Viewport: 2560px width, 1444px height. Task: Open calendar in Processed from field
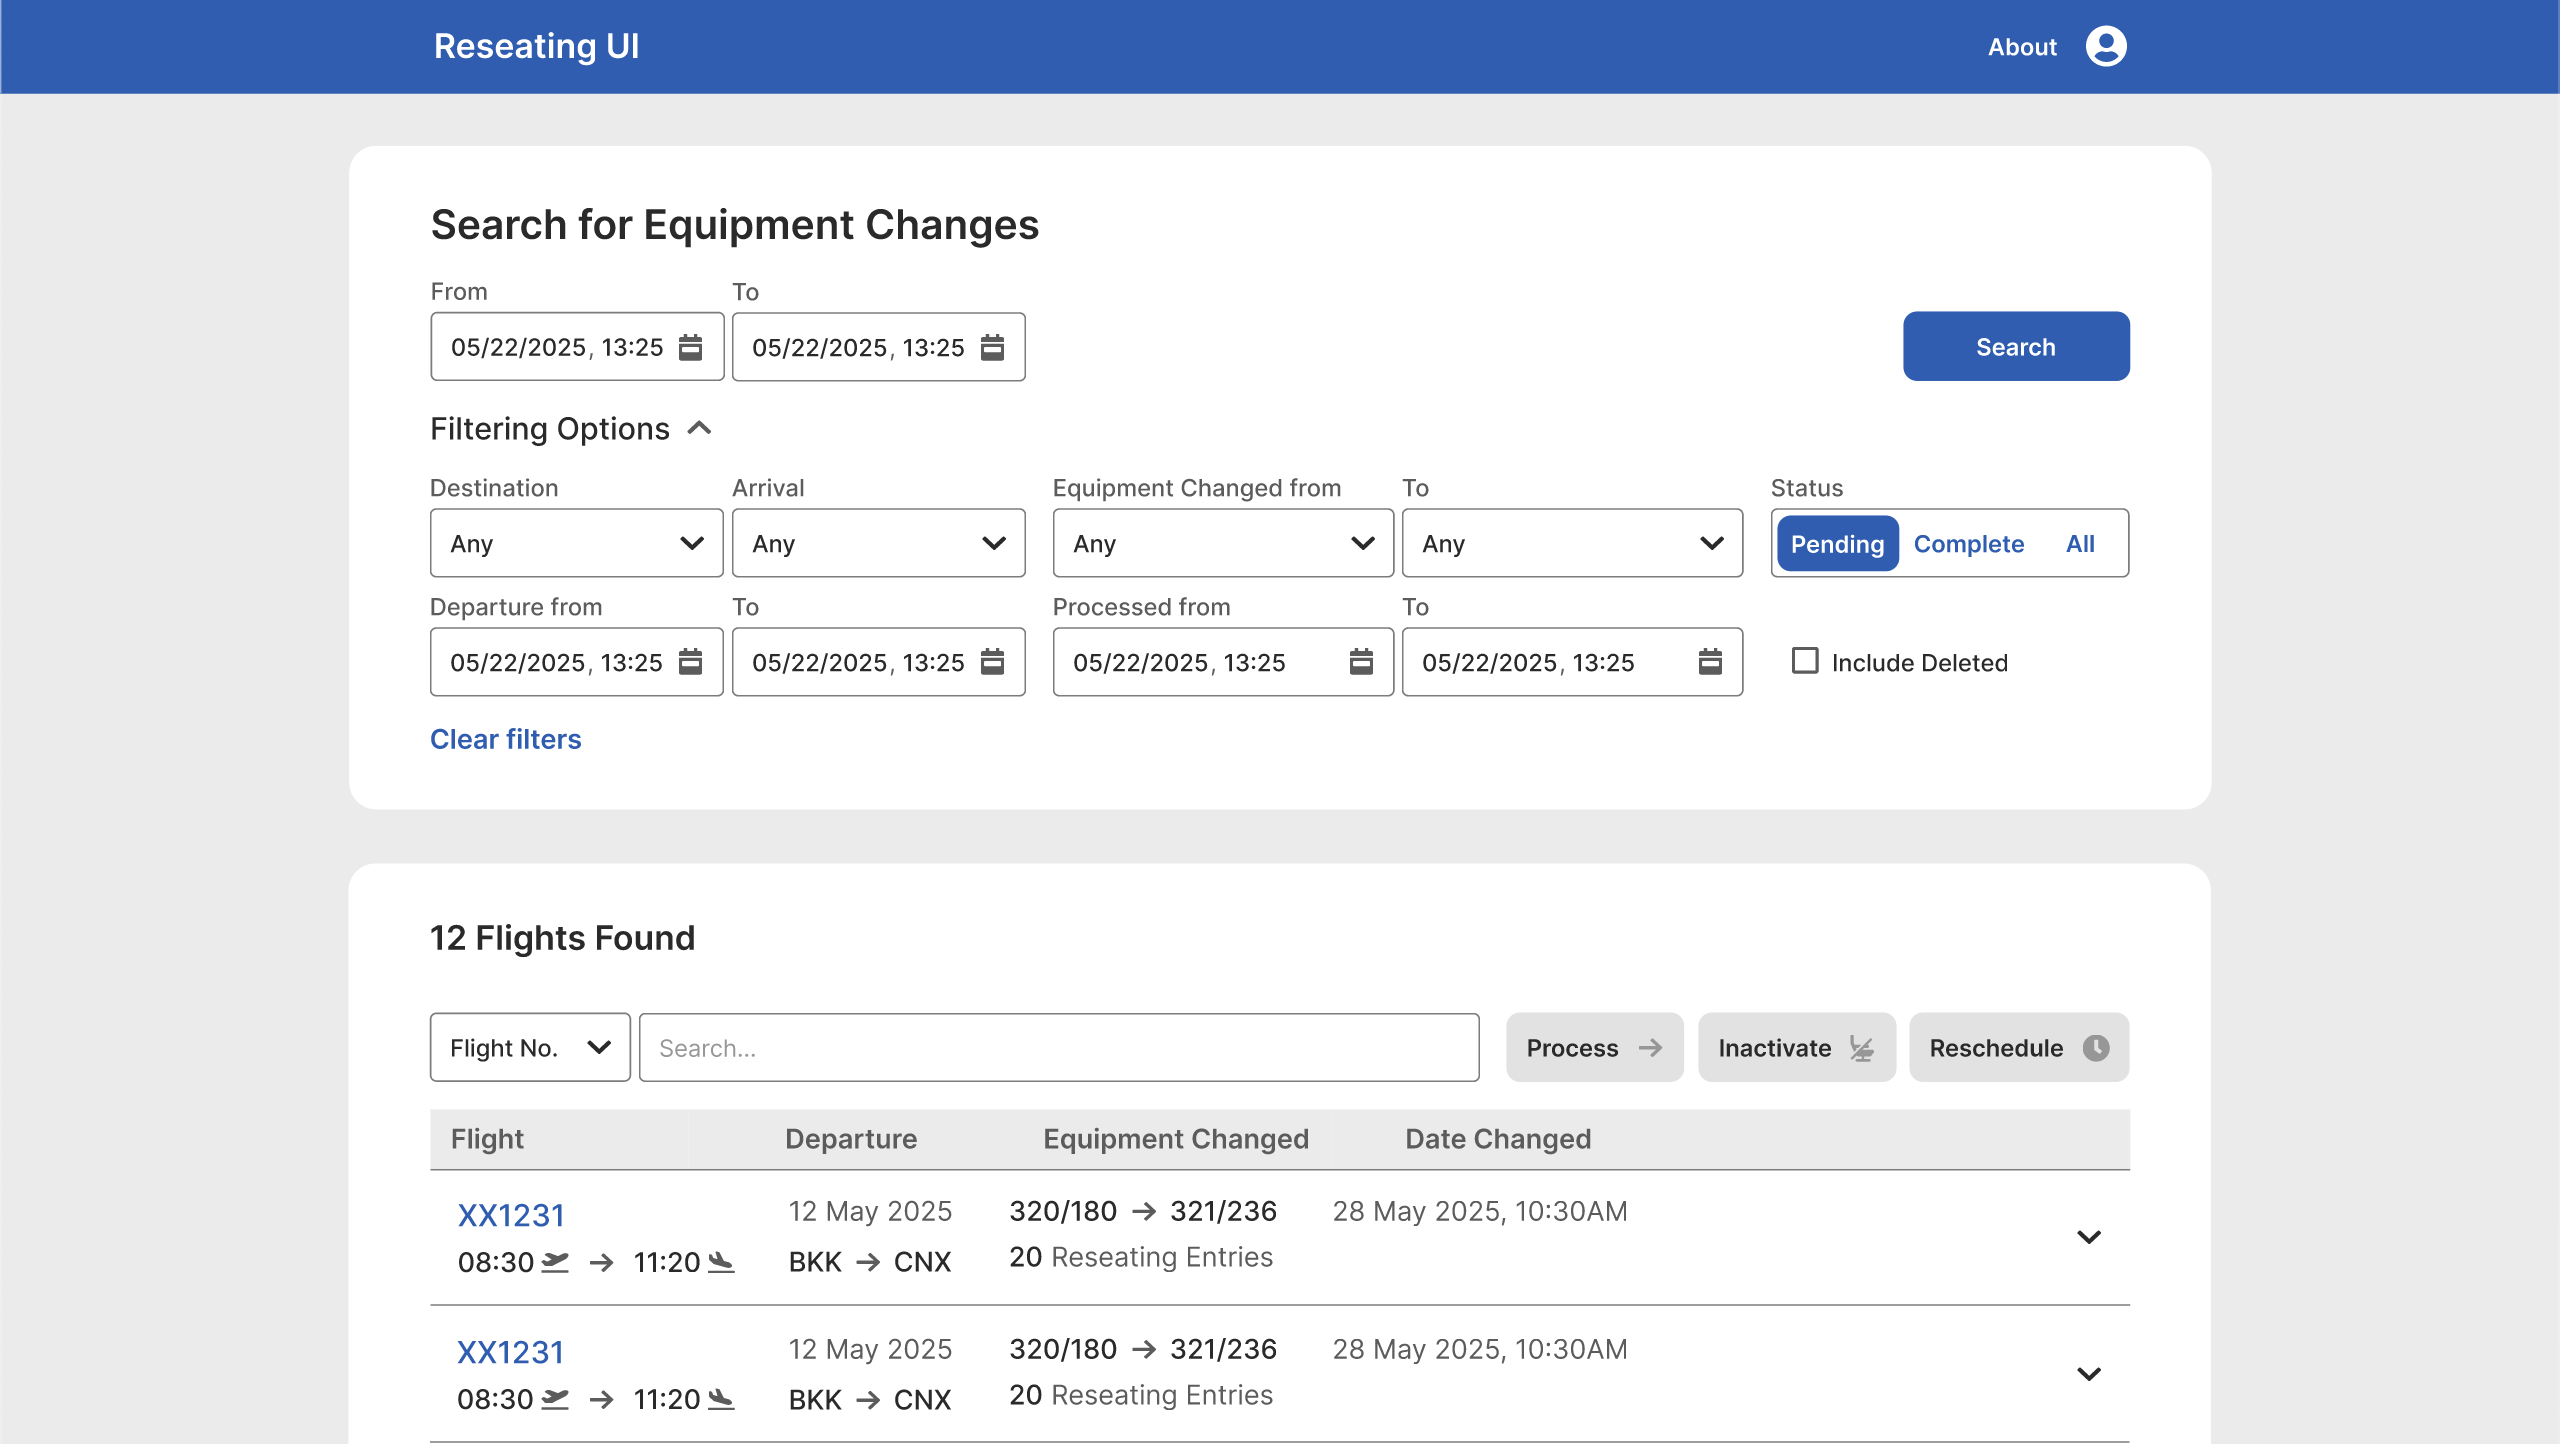pyautogui.click(x=1361, y=662)
